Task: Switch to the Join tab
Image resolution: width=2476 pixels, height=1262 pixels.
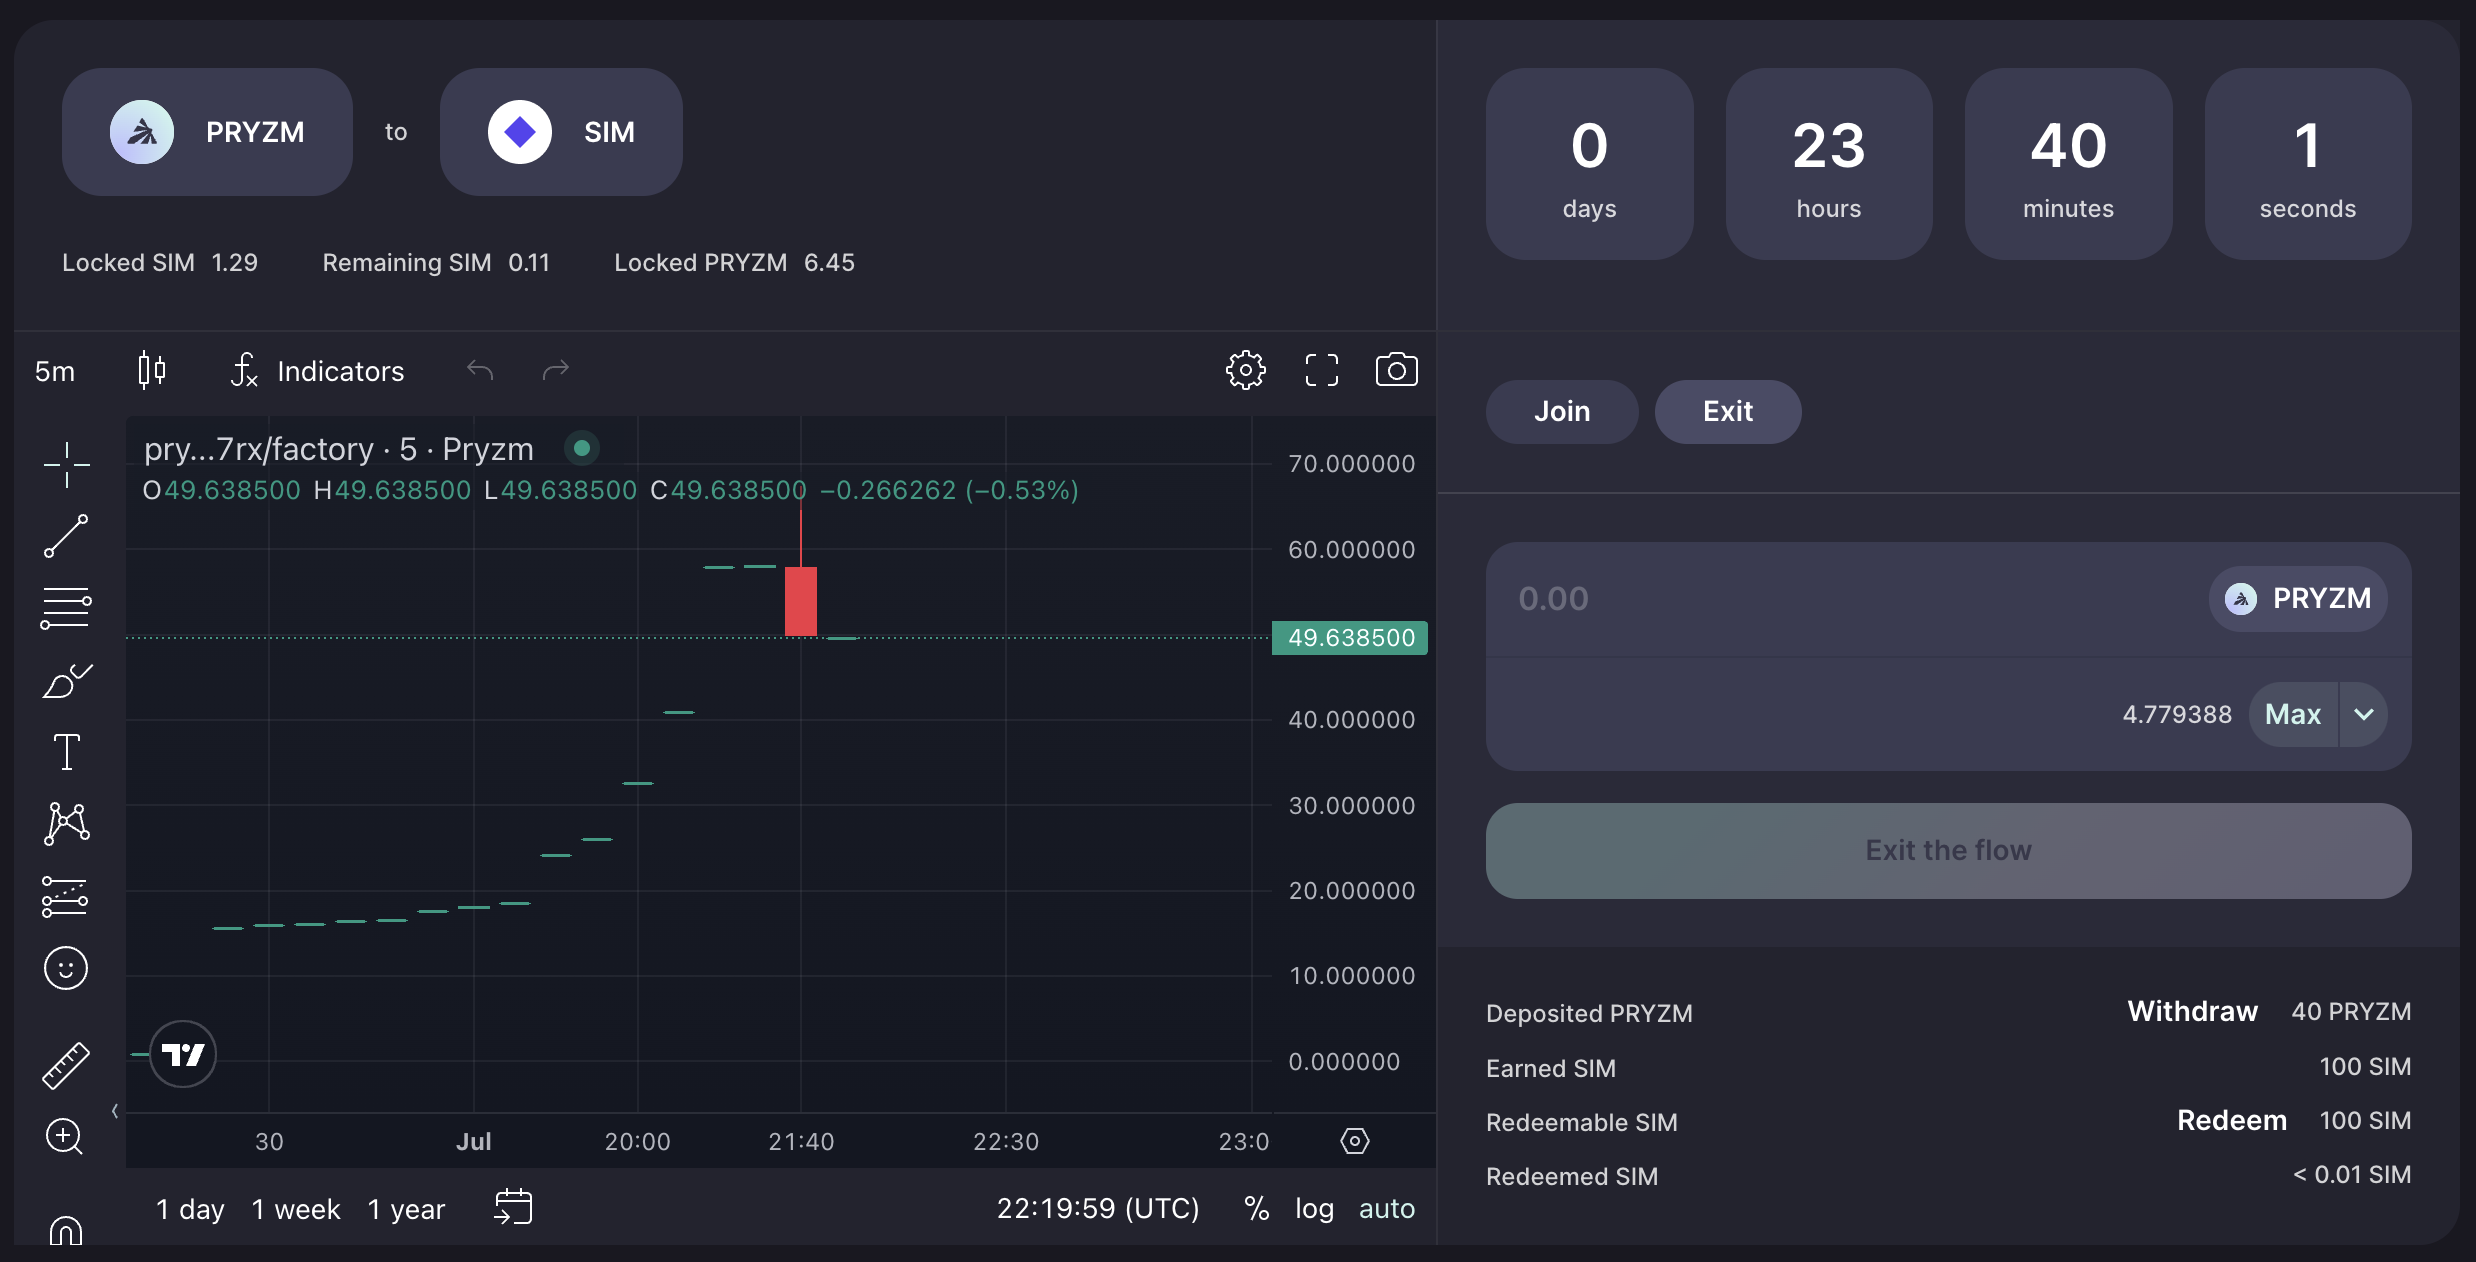Action: pyautogui.click(x=1562, y=411)
